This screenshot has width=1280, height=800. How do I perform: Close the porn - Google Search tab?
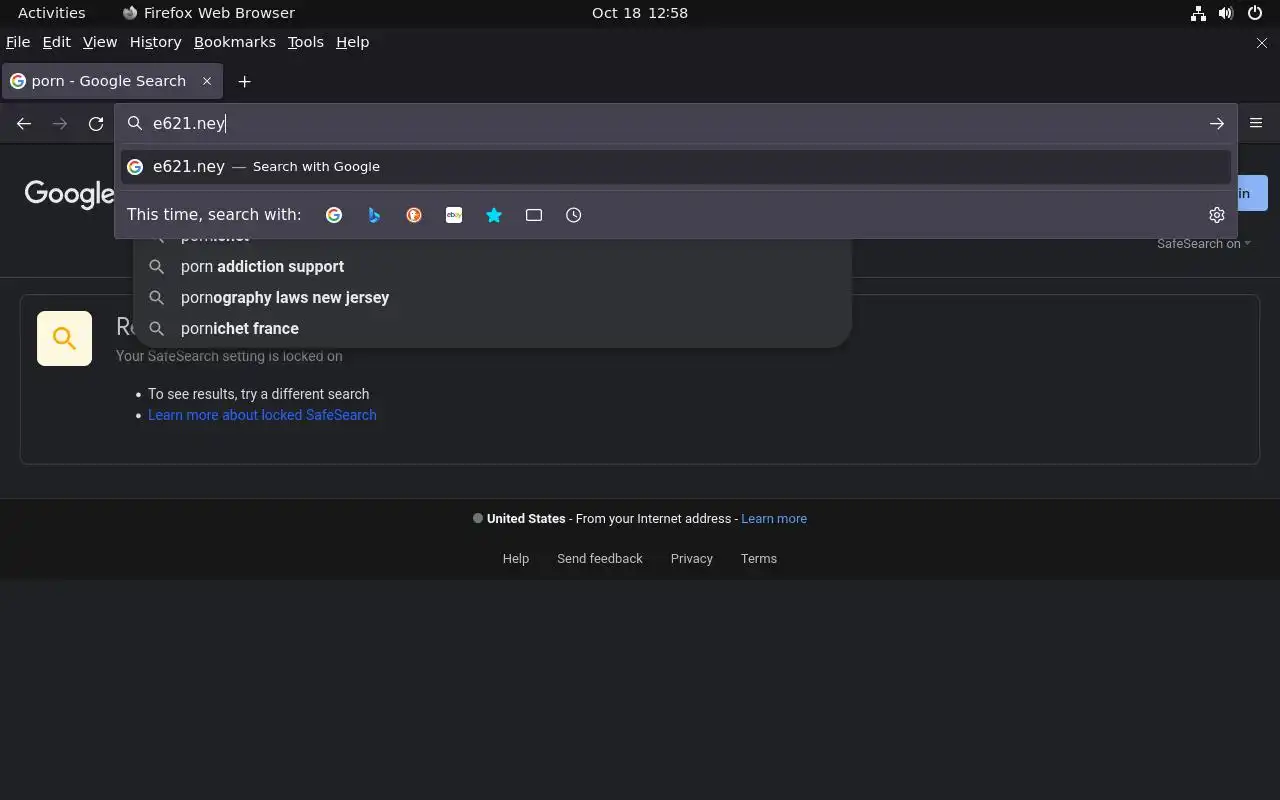click(x=207, y=81)
